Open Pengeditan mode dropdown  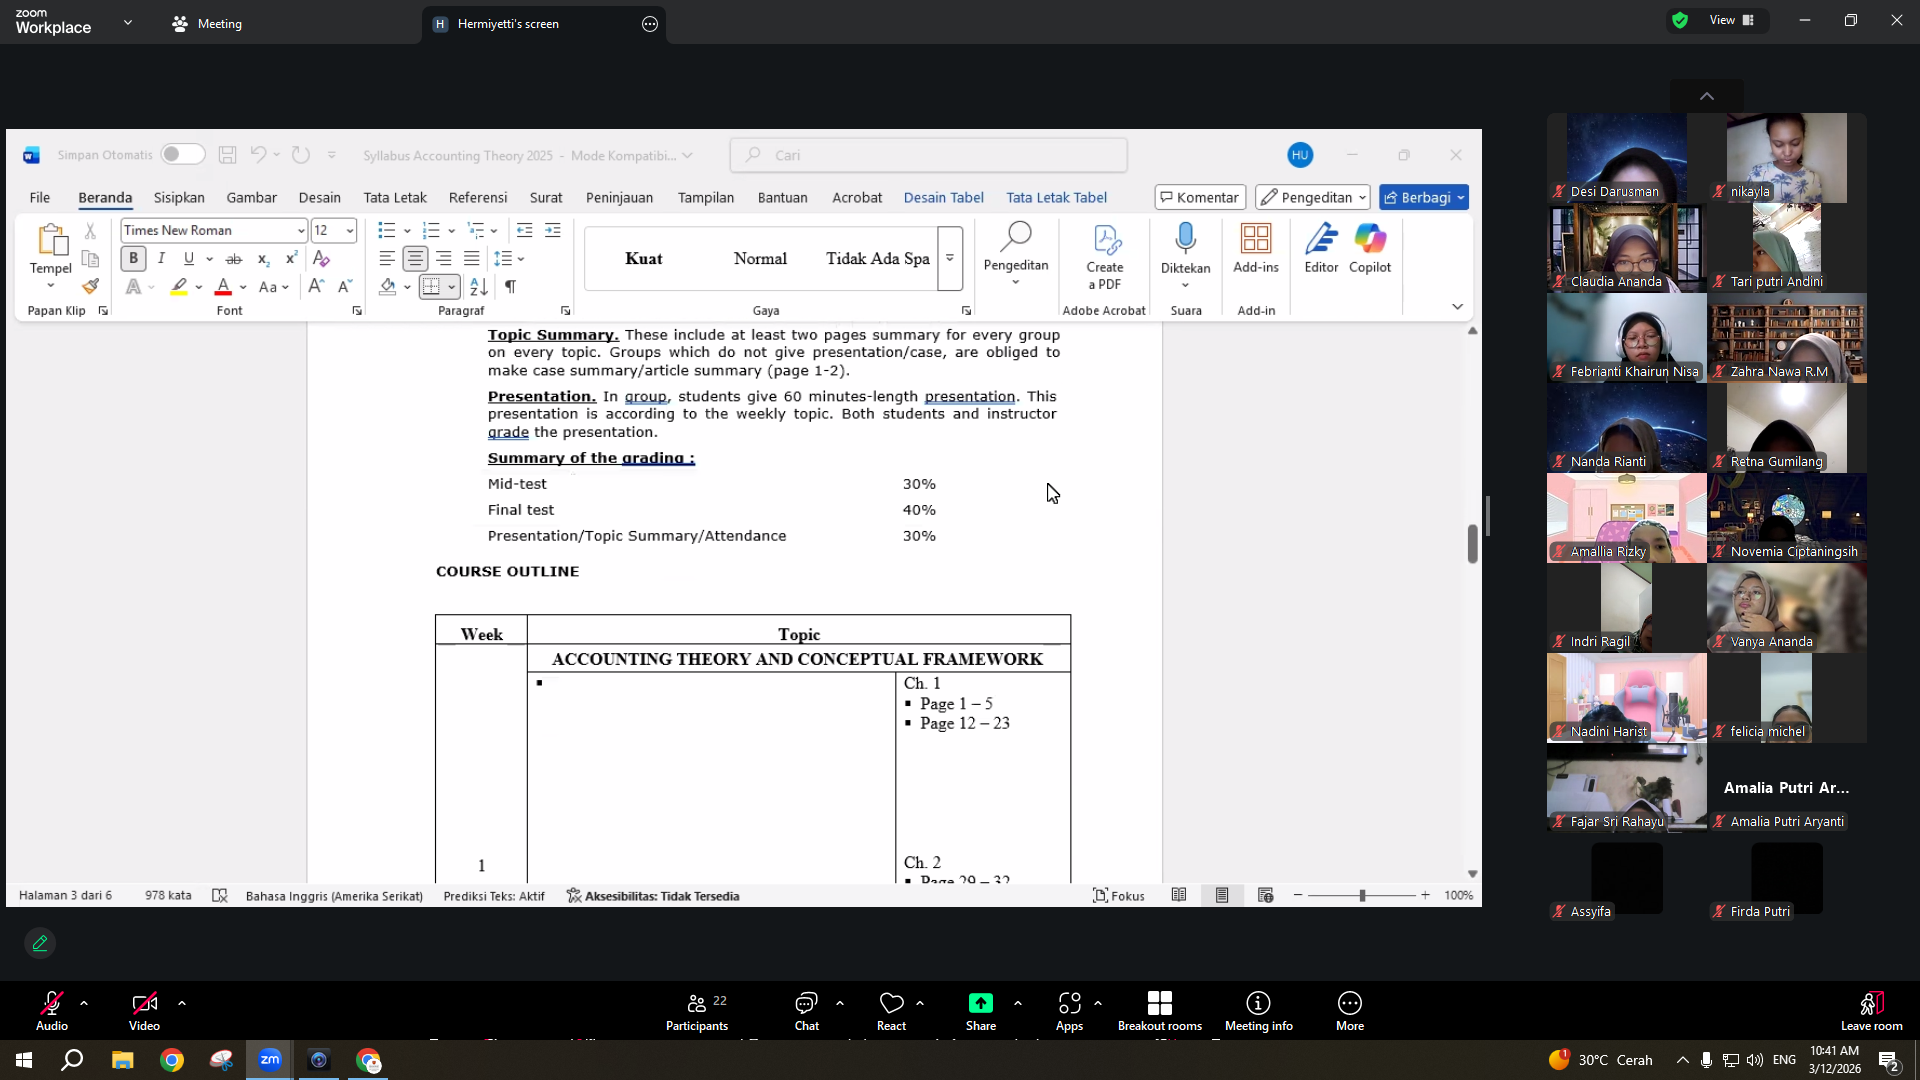click(x=1312, y=197)
